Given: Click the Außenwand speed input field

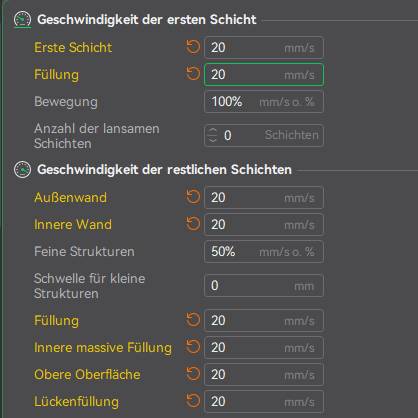Looking at the screenshot, I should click(264, 197).
